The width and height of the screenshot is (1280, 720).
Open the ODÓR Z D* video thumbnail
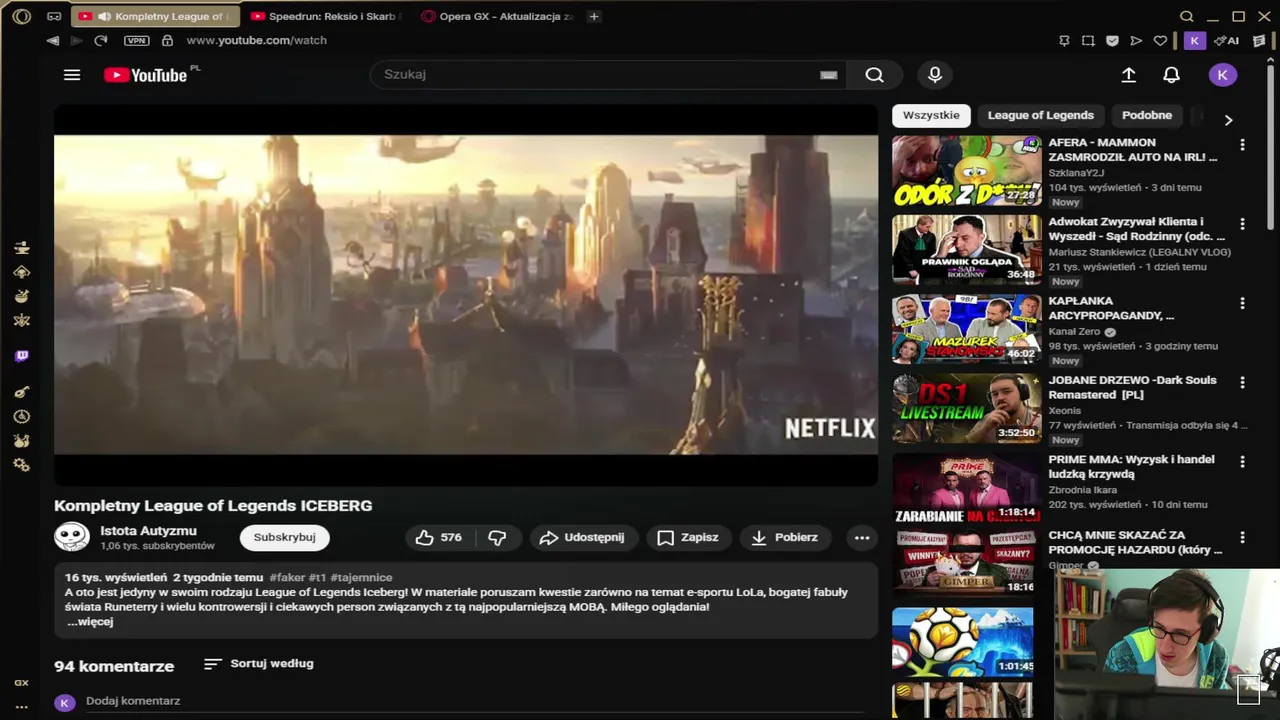966,171
